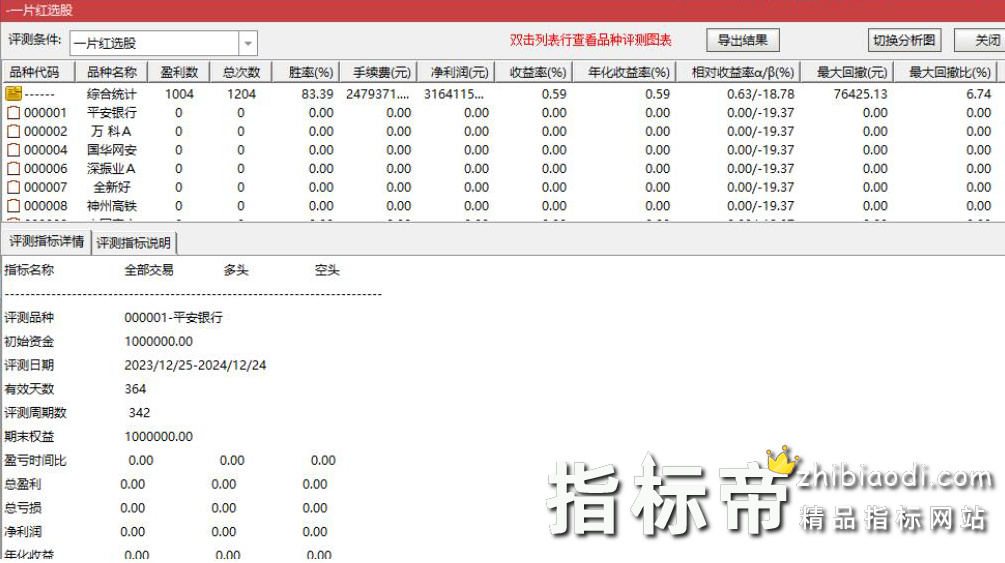The height and width of the screenshot is (563, 1005).
Task: Click the 000001-平安银行 评测品种 value
Action: [173, 317]
